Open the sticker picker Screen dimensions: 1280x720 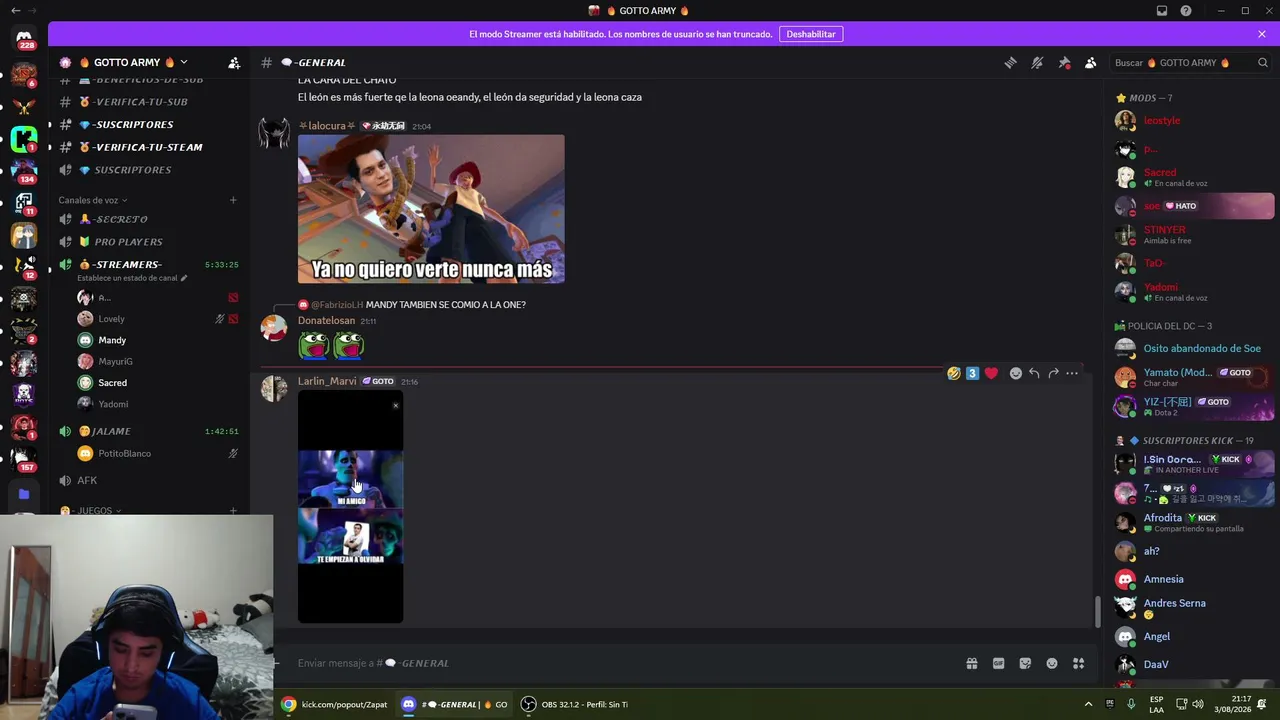tap(1025, 663)
